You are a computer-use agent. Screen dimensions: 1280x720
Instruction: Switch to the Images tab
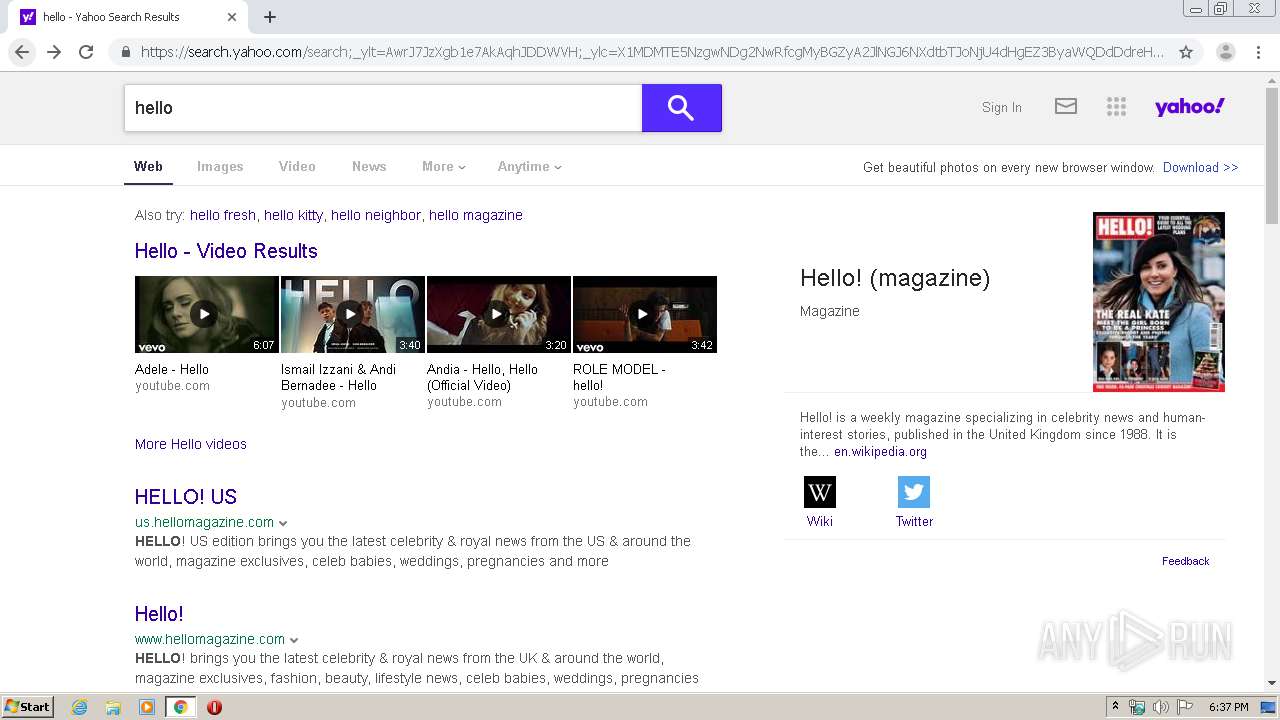[220, 167]
